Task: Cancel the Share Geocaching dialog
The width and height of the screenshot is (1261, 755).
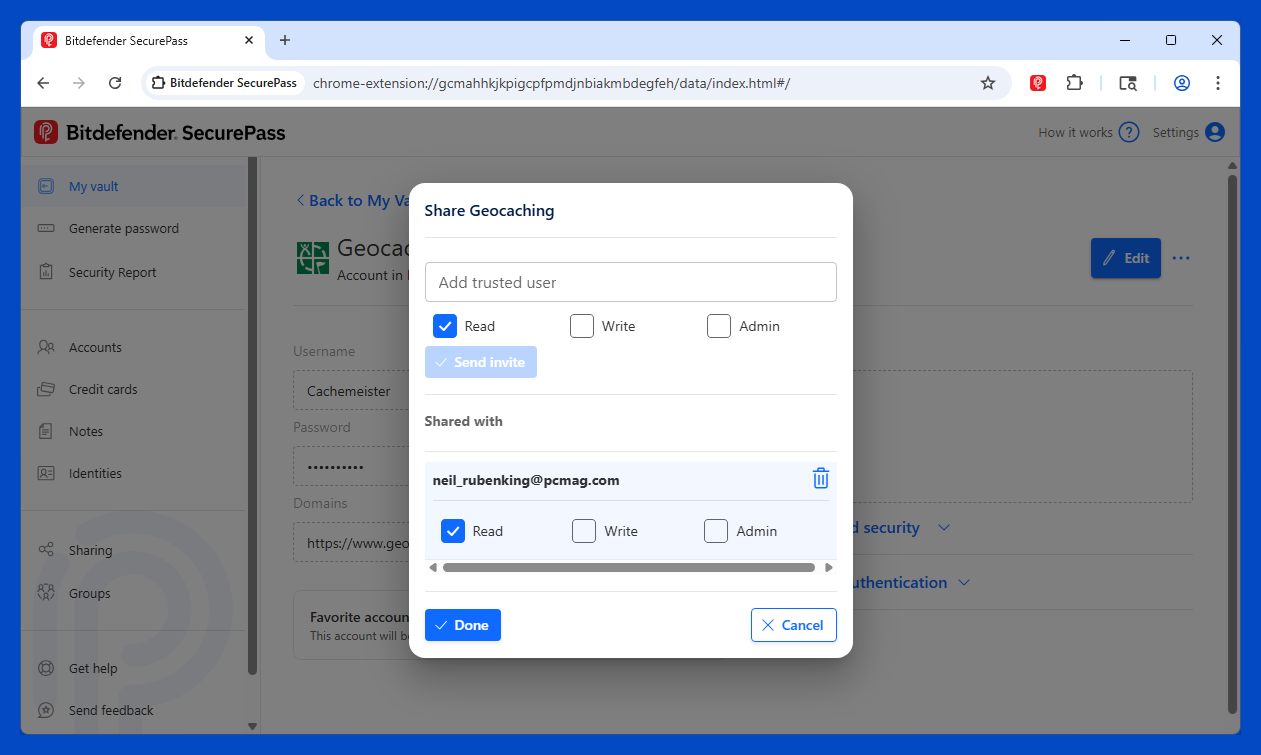Action: (x=794, y=625)
